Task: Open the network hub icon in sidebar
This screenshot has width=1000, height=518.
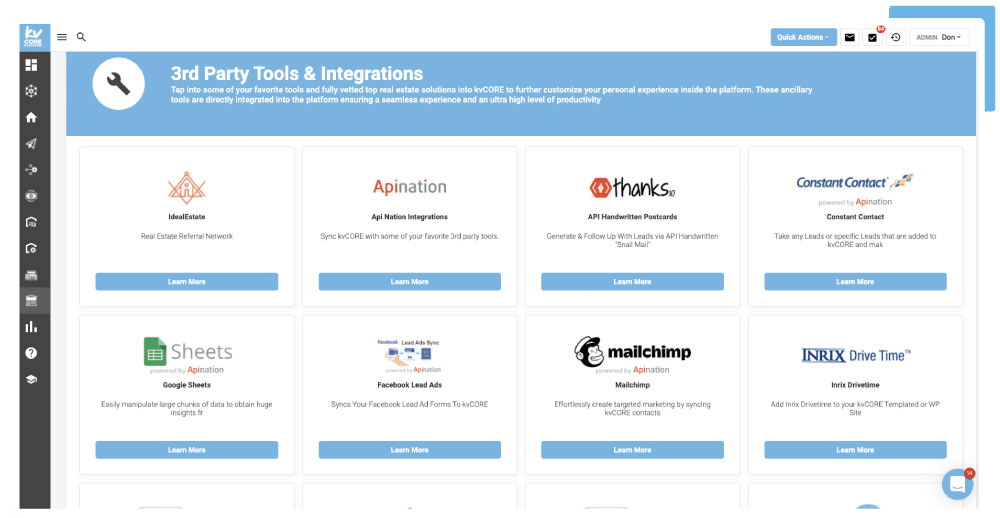Action: tap(31, 91)
